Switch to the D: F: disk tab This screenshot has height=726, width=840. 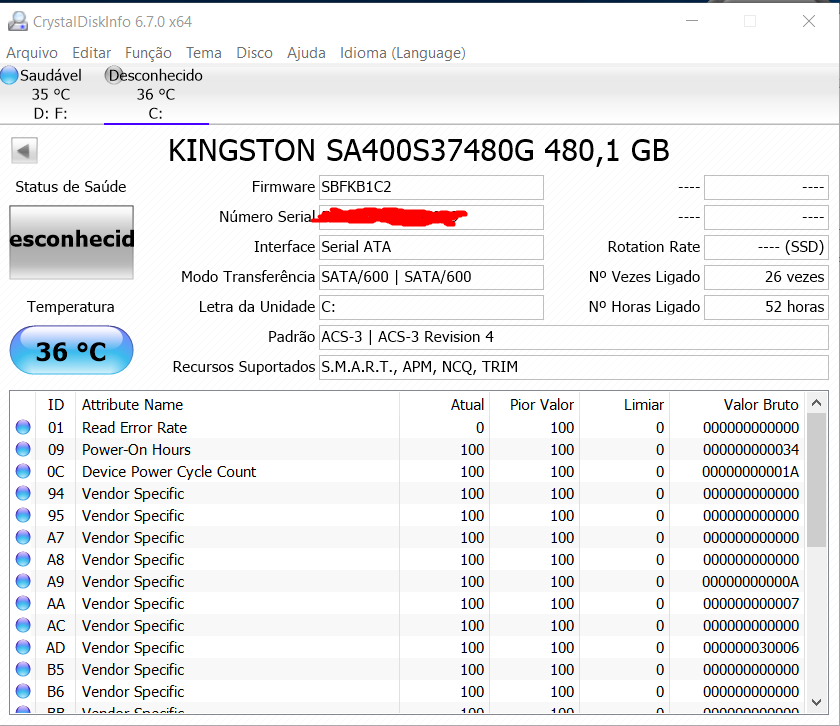[x=51, y=94]
